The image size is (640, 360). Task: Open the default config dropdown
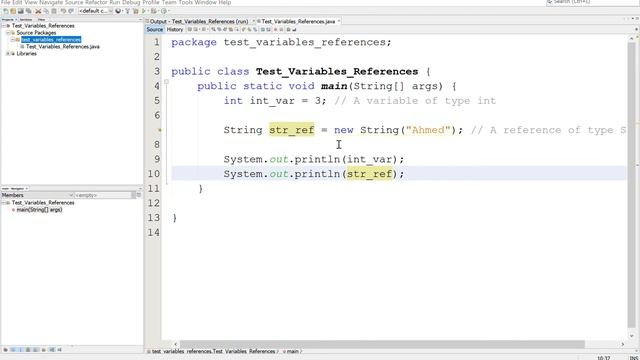click(x=96, y=11)
